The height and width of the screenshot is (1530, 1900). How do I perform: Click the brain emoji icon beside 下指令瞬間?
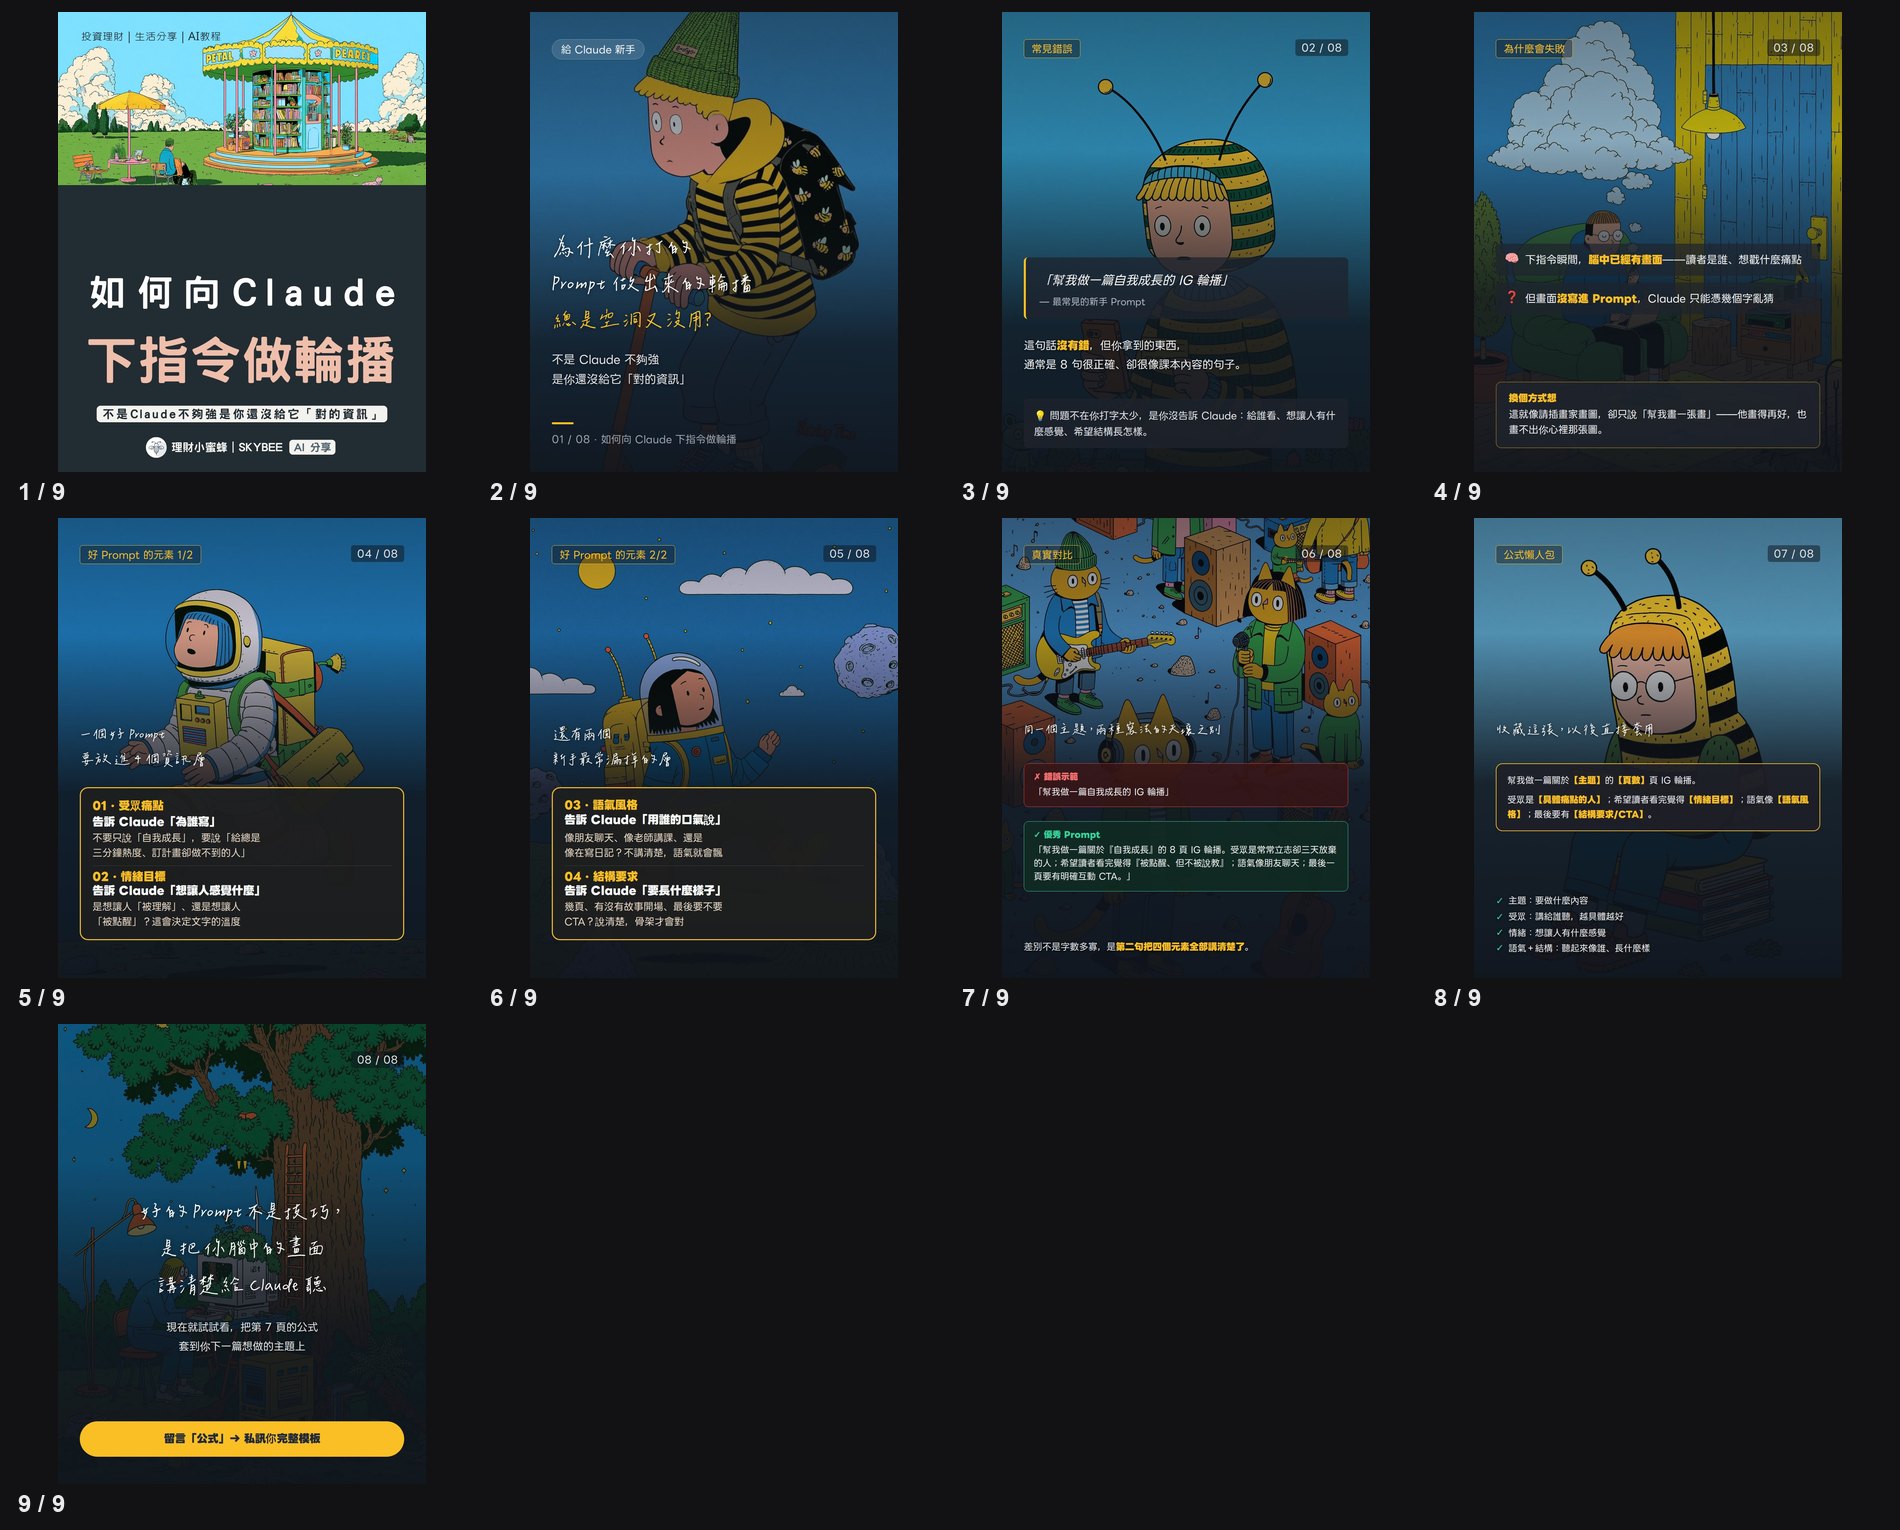pyautogui.click(x=1512, y=259)
